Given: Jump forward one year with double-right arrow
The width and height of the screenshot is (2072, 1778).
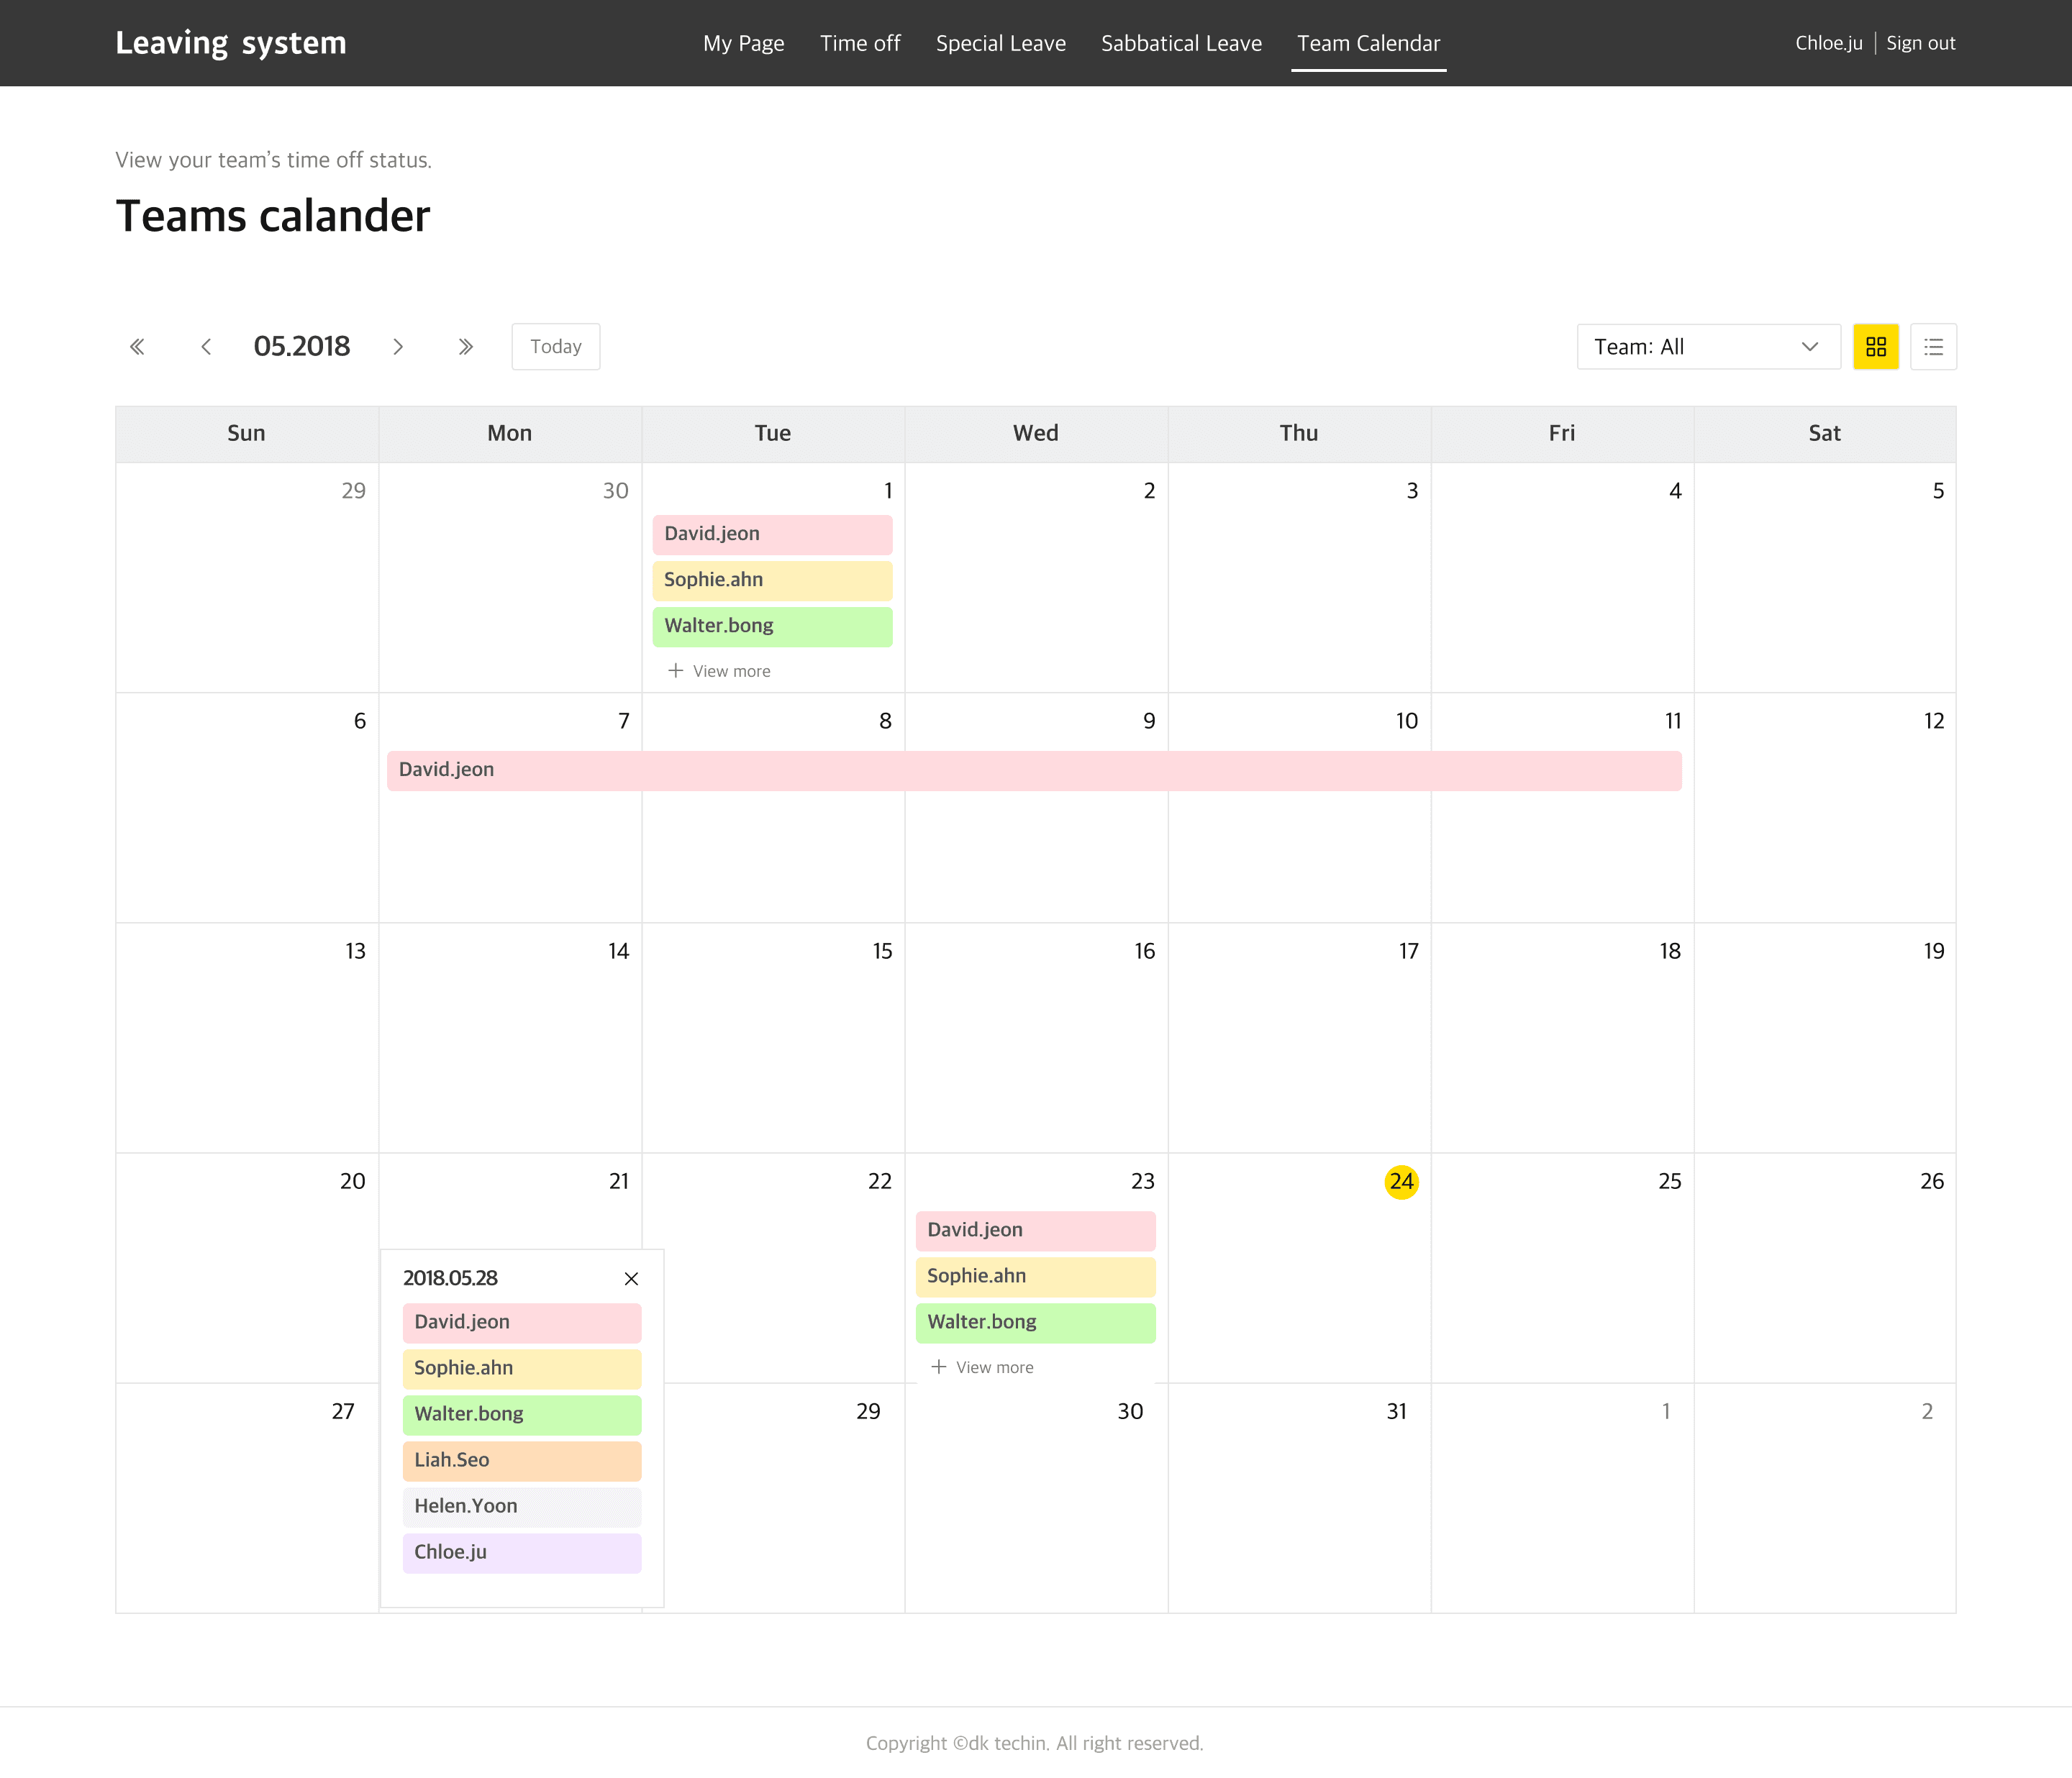Looking at the screenshot, I should (x=465, y=347).
